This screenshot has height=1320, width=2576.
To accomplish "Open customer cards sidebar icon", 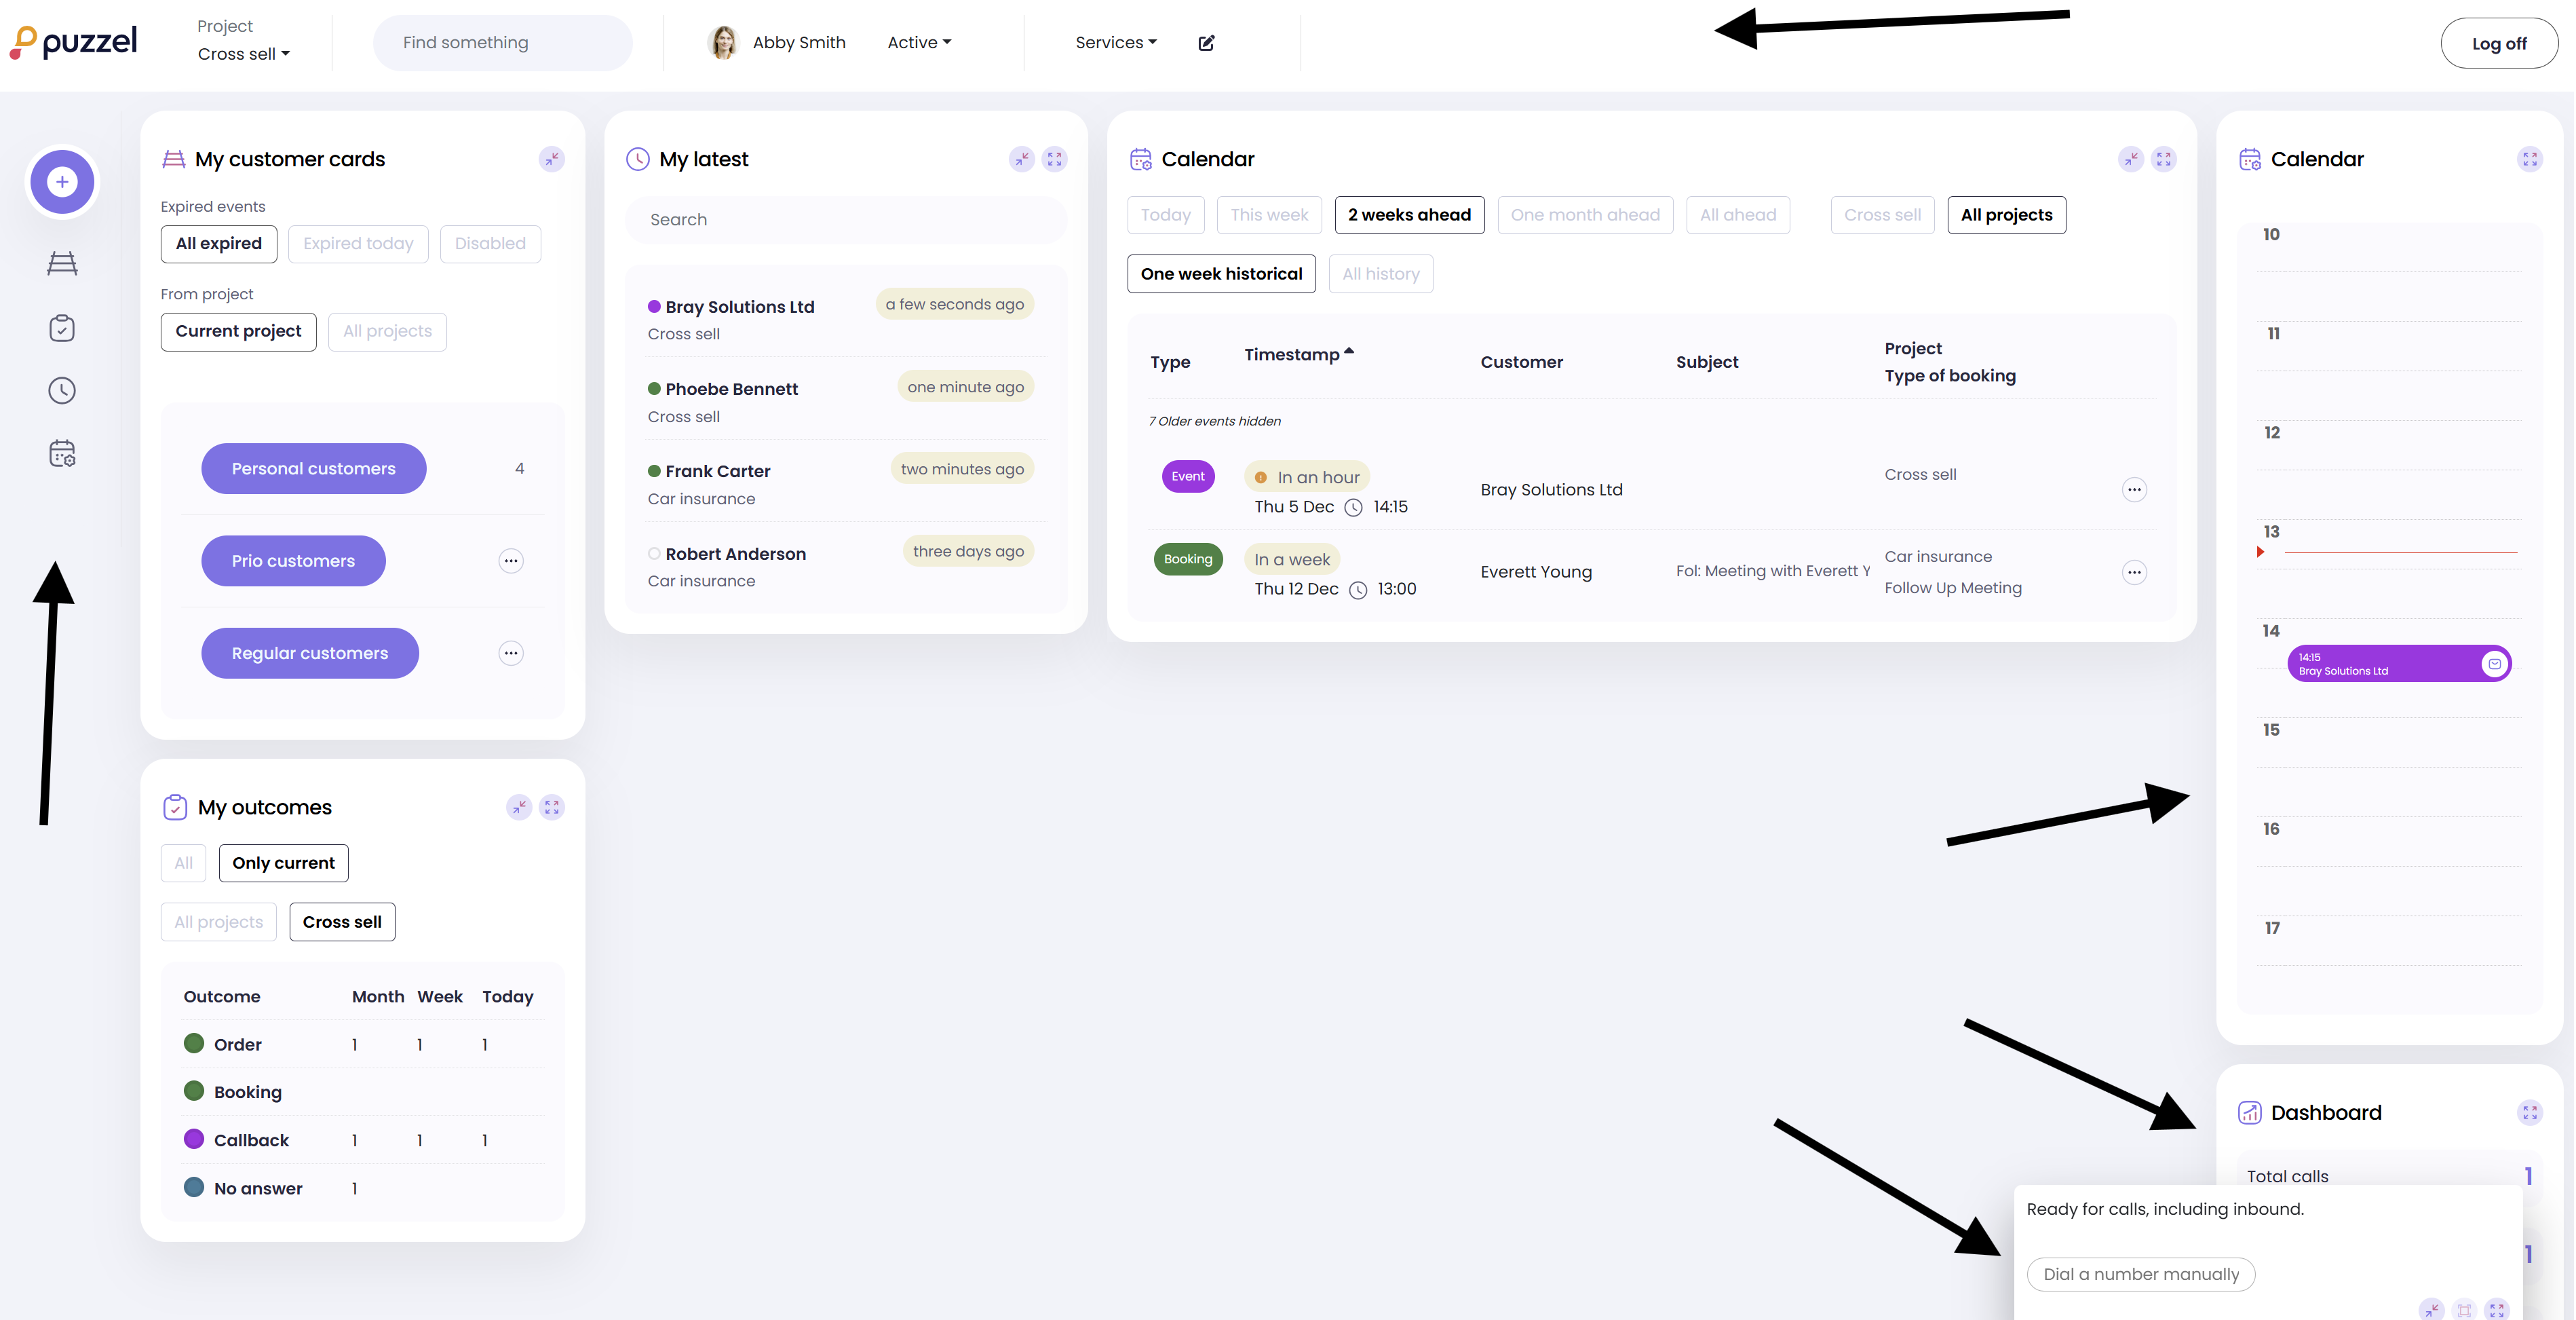I will point(62,263).
